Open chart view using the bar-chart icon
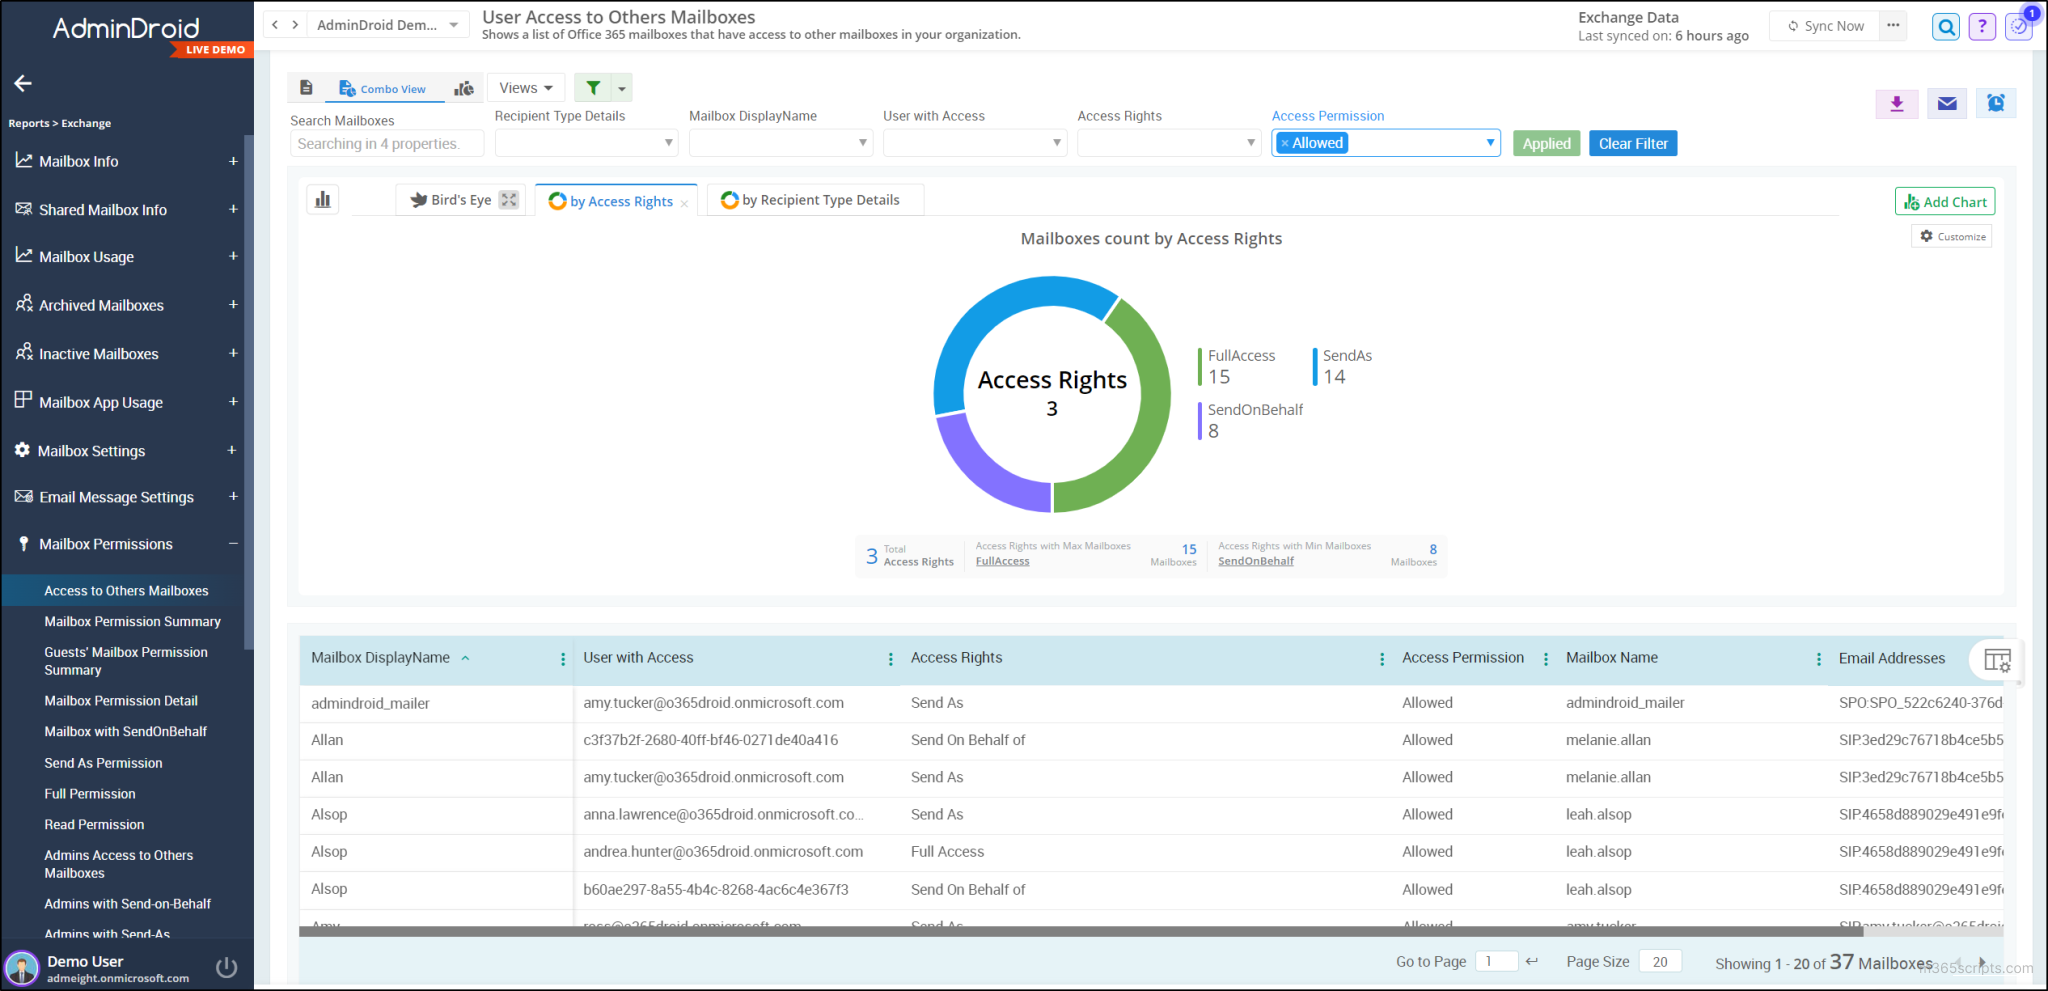Viewport: 2048px width, 991px height. pos(322,198)
